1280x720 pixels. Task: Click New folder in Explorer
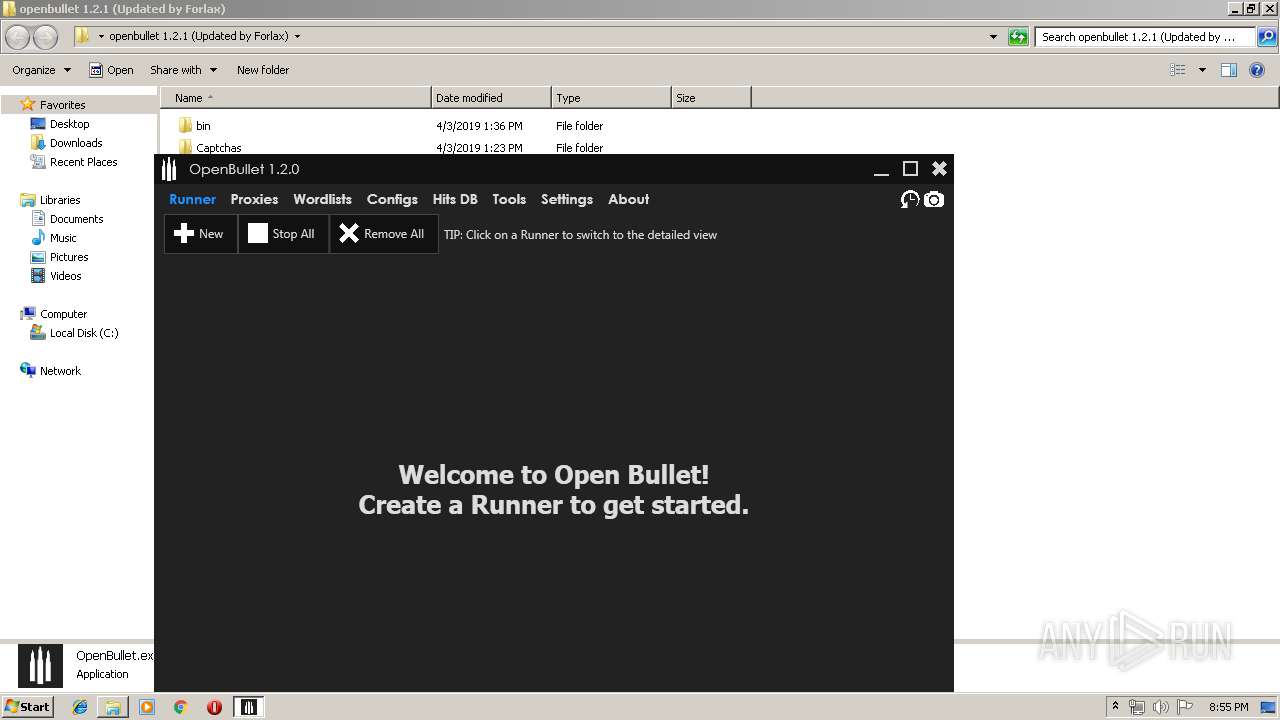(263, 70)
